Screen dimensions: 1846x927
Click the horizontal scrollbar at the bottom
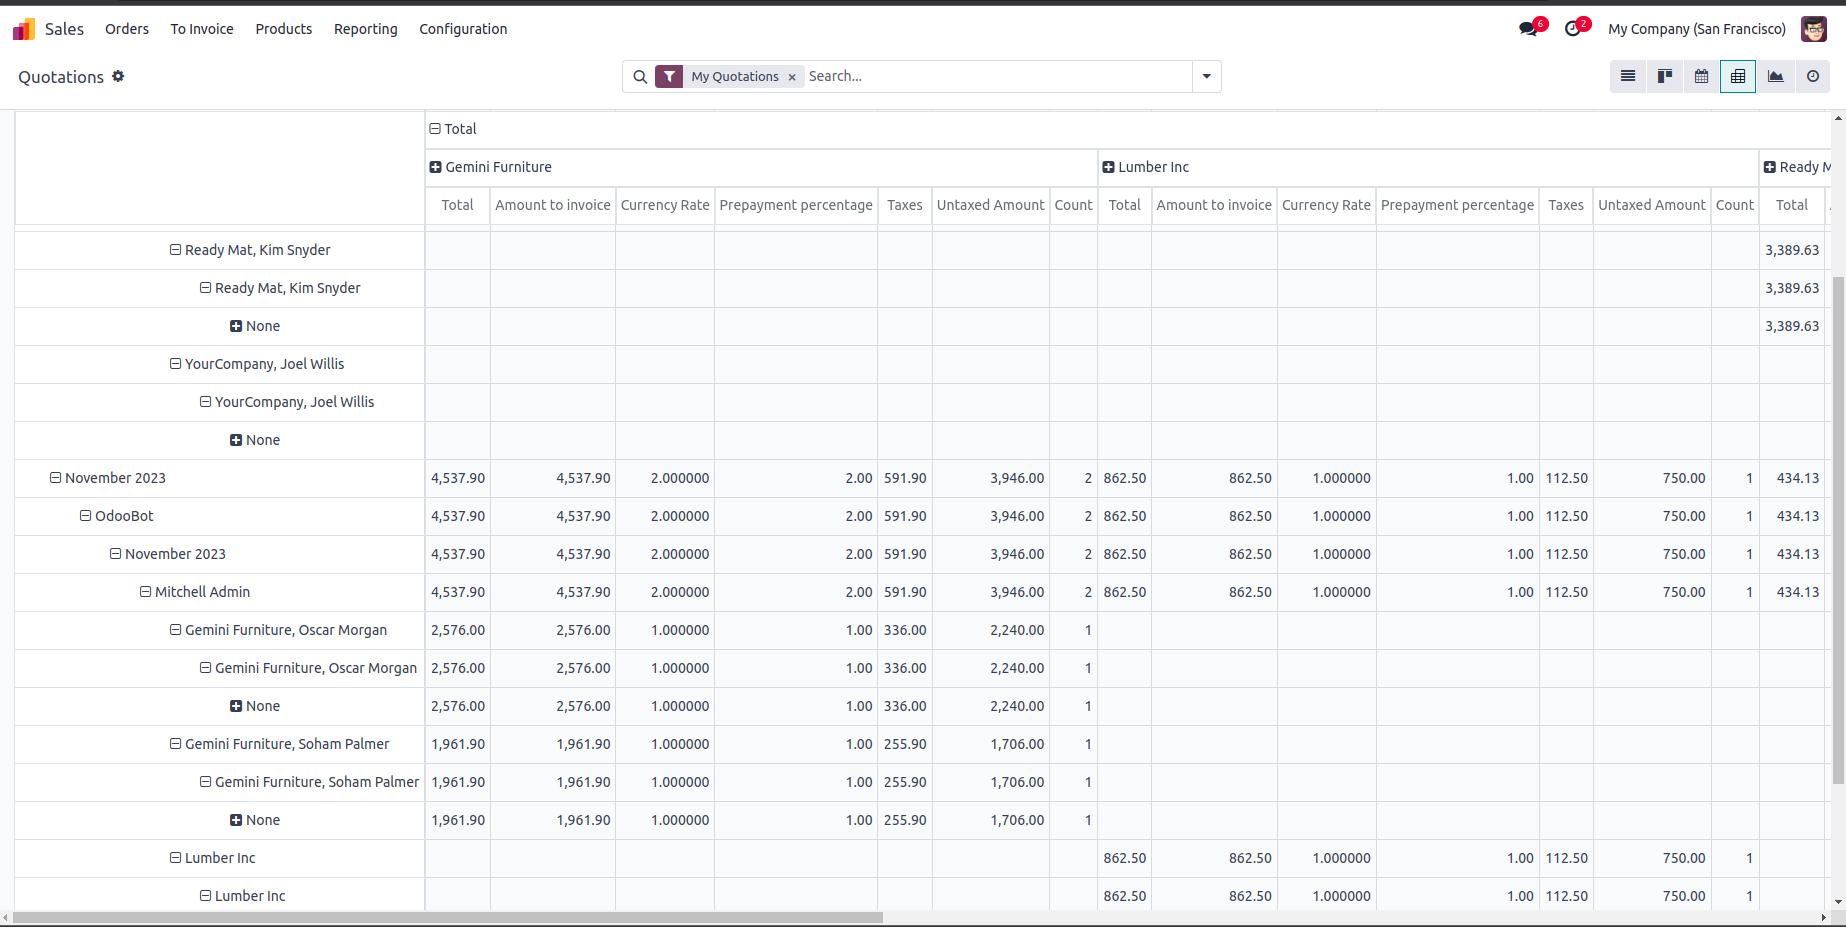coord(448,917)
